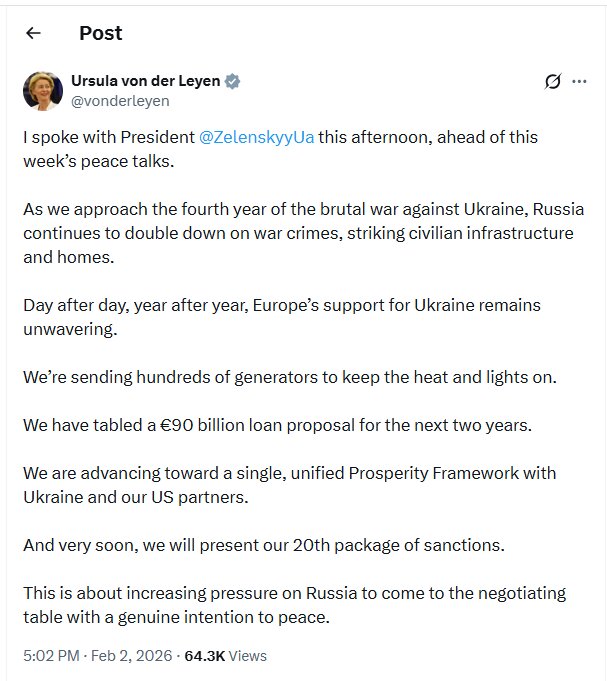607x681 pixels.
Task: Click the Prosperity Framework sentence
Action: coord(290,473)
